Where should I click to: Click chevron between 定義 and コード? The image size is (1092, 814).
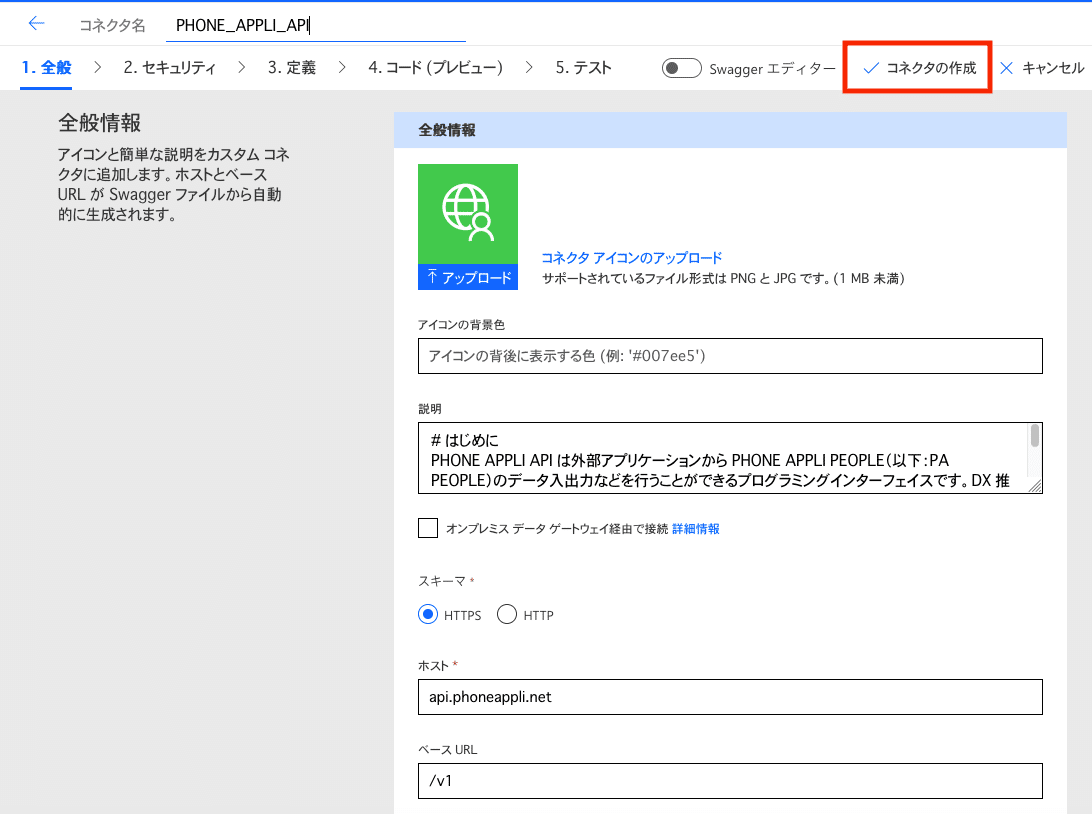pyautogui.click(x=342, y=68)
